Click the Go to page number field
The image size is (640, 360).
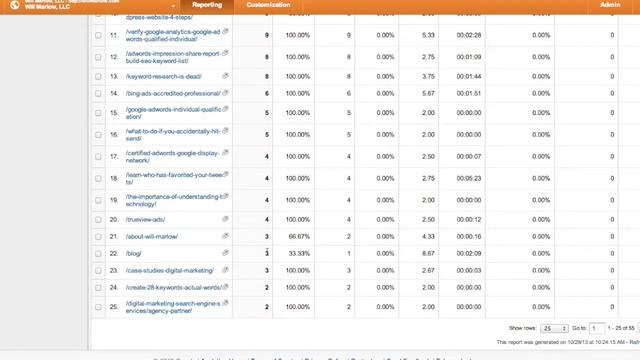coord(597,328)
